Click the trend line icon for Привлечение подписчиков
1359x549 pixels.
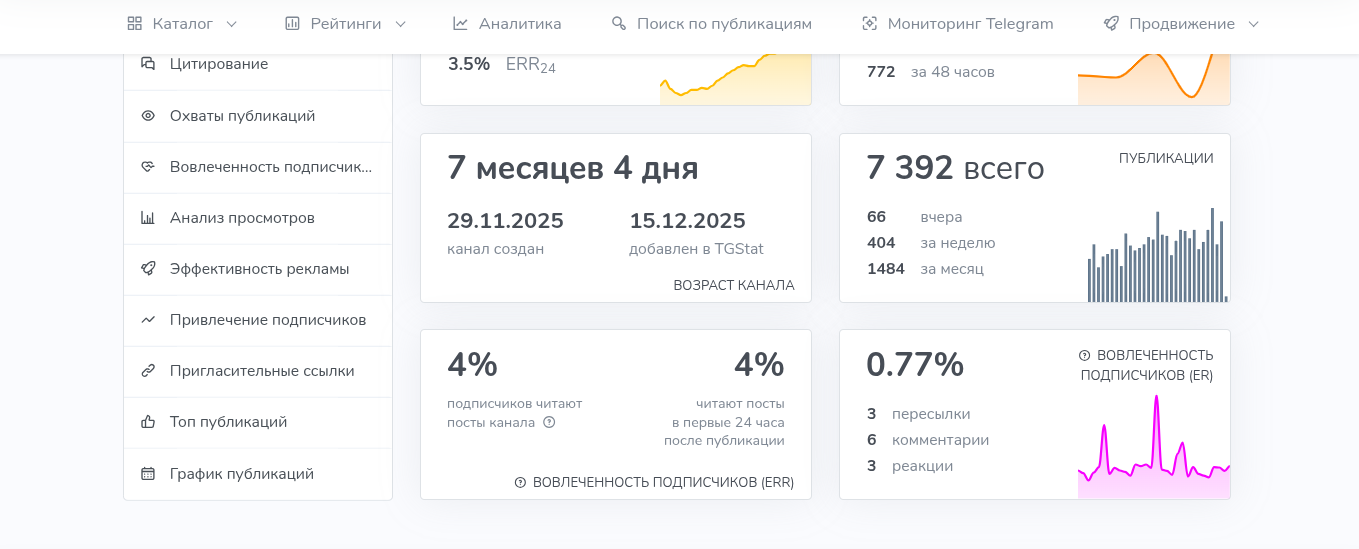(148, 320)
